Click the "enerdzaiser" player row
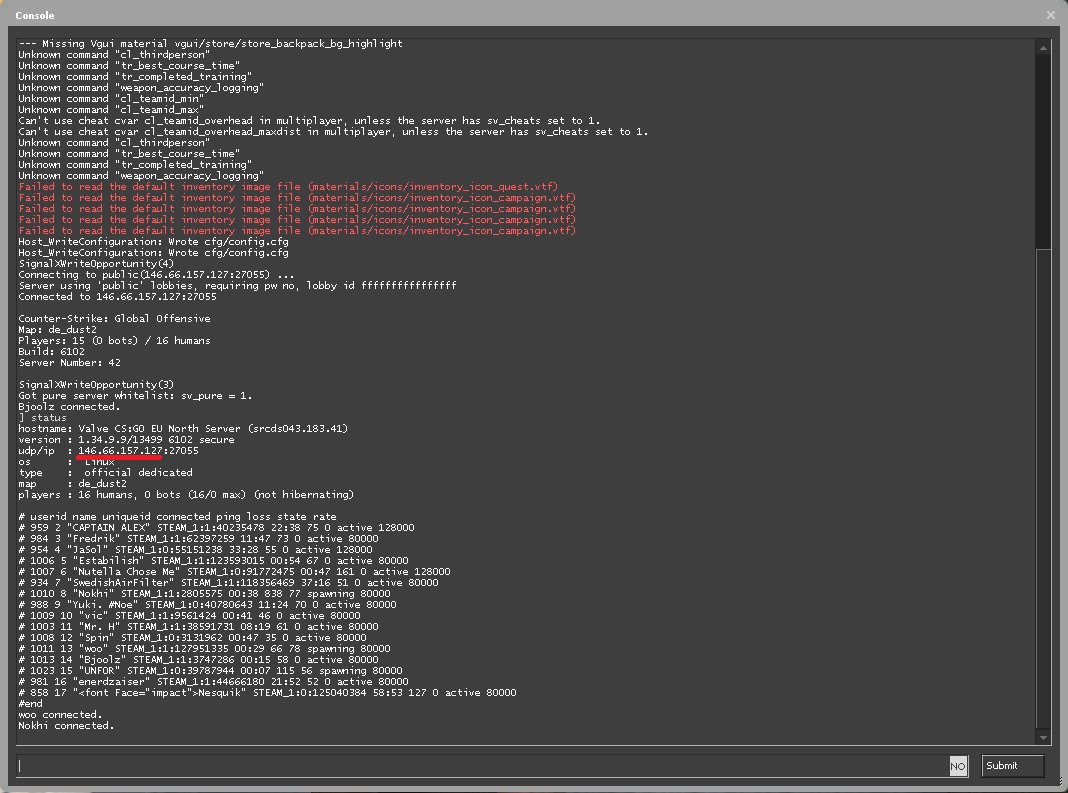This screenshot has height=793, width=1068. (213, 682)
